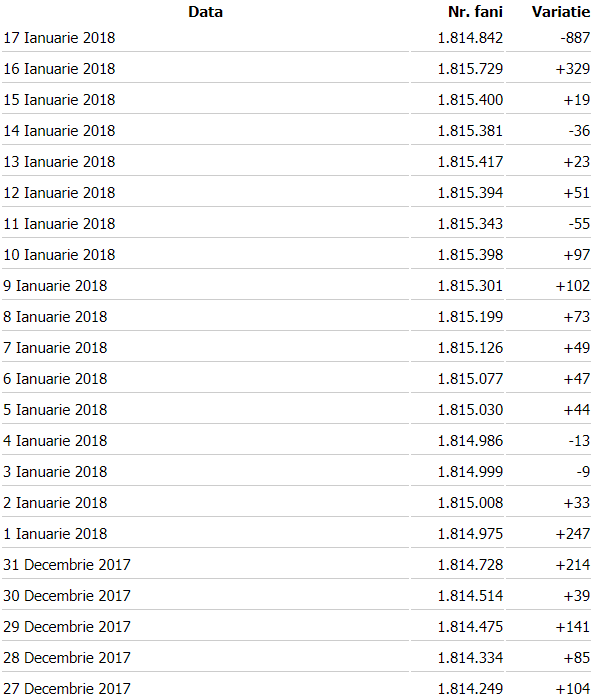Click the Nr. fani column header
The image size is (592, 699).
pyautogui.click(x=475, y=12)
